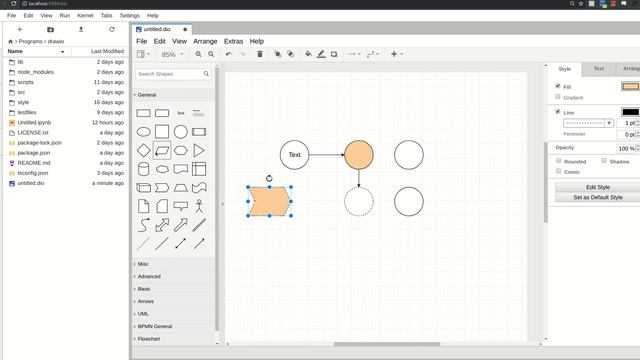This screenshot has width=640, height=360.
Task: Open the README.md file
Action: pos(66,163)
